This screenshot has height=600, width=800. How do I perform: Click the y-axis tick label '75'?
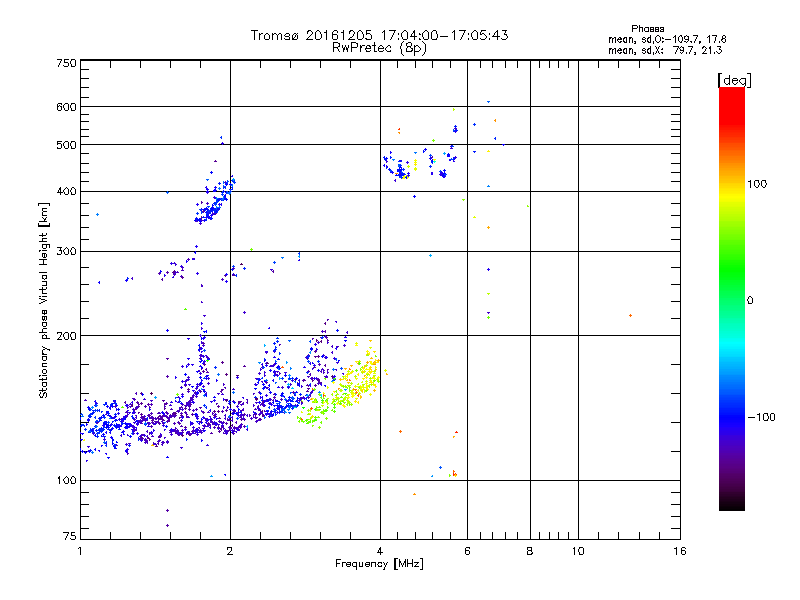[70, 536]
